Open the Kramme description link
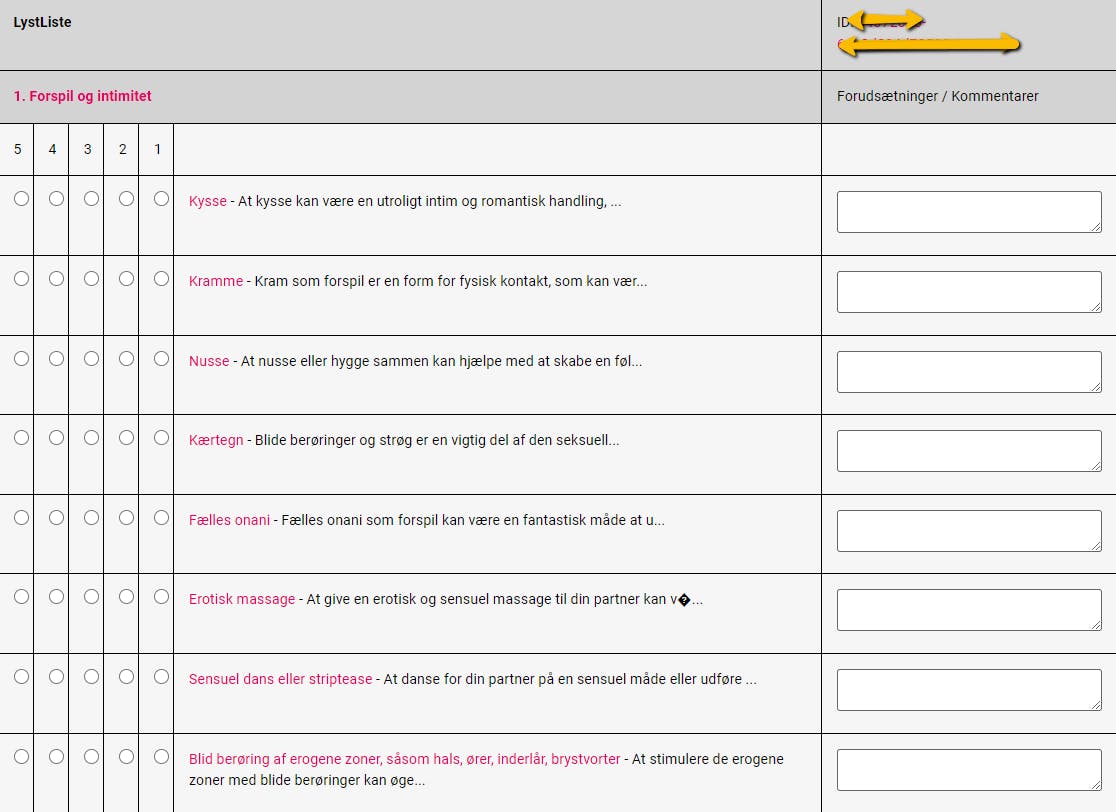Screen dimensions: 1116x812 point(215,281)
